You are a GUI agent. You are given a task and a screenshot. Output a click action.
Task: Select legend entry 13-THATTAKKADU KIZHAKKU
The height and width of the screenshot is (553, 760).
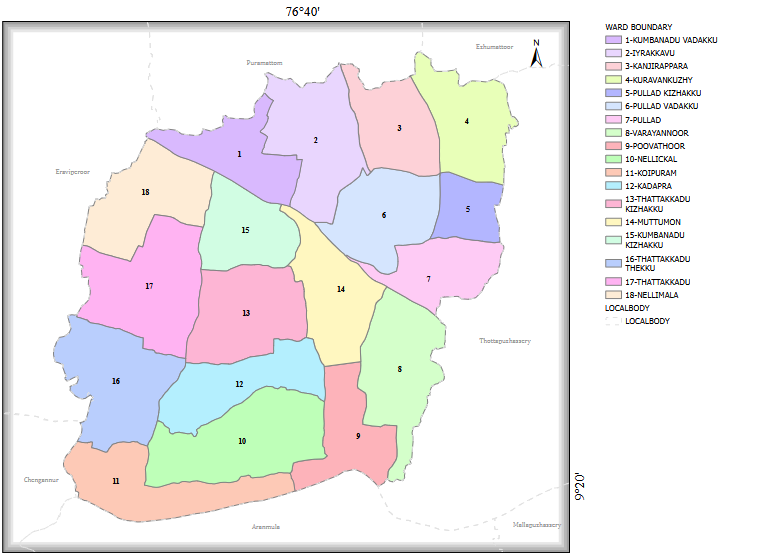point(658,204)
